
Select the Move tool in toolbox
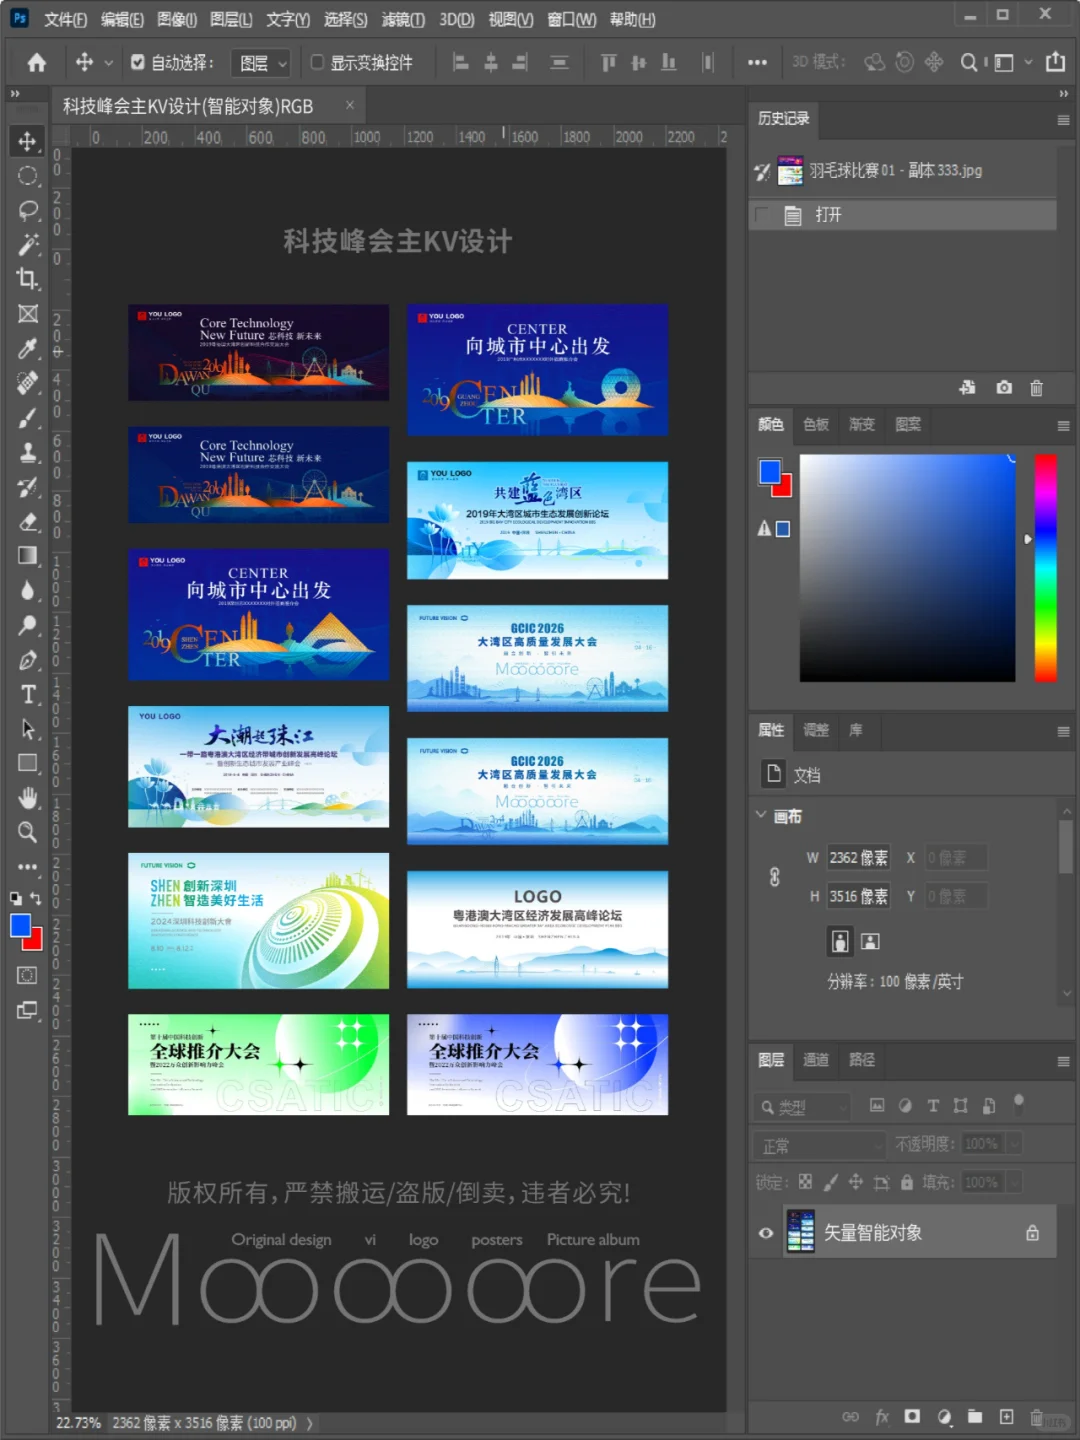coord(28,141)
